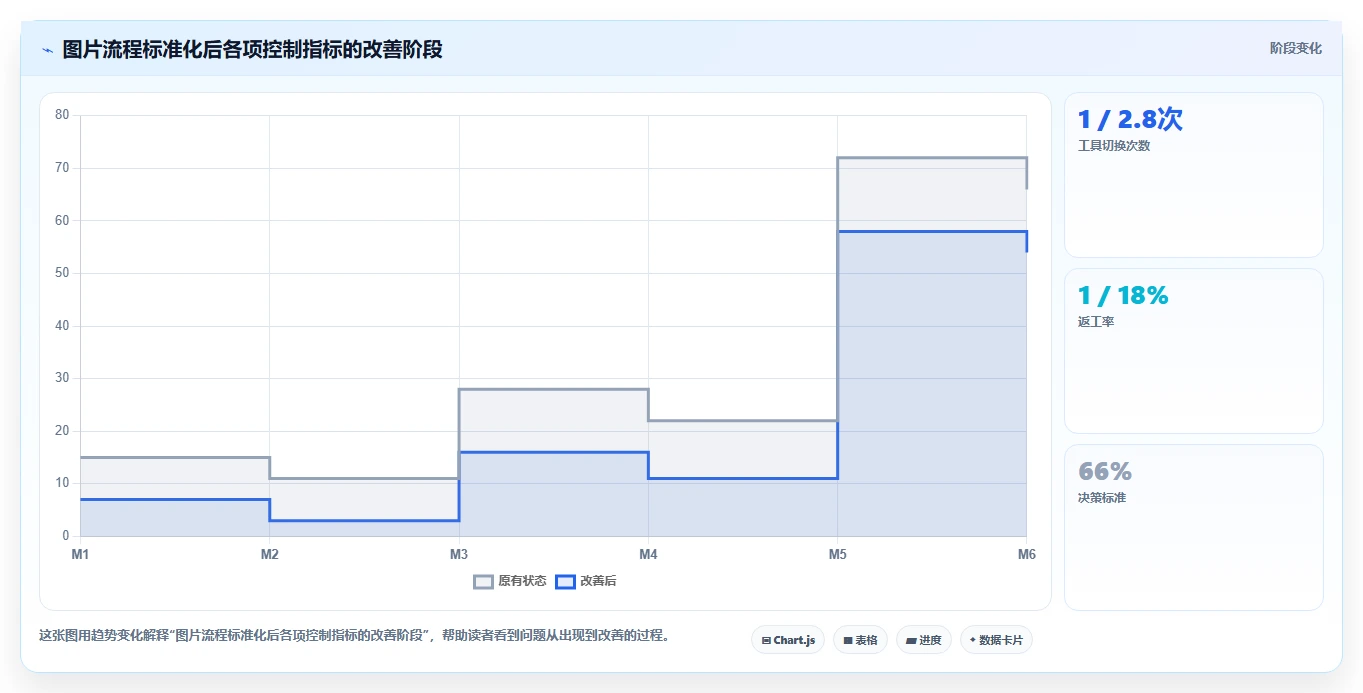The height and width of the screenshot is (693, 1363).
Task: Click the 阶段变化 label in the header
Action: tap(1295, 48)
